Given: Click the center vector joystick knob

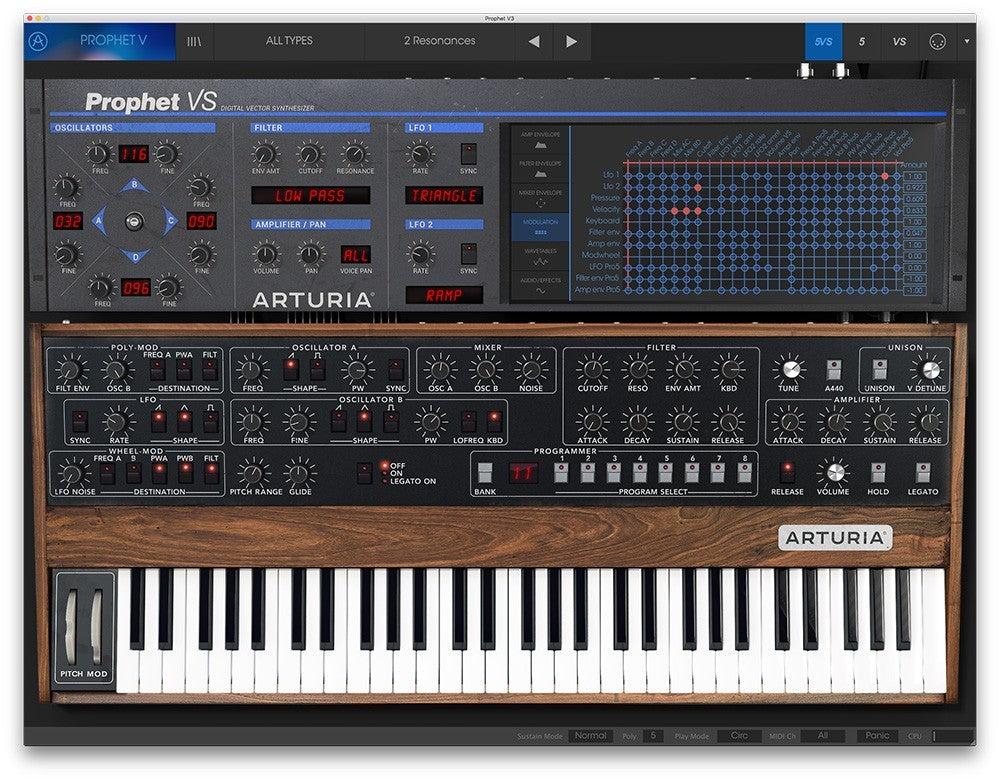Looking at the screenshot, I should pos(134,221).
